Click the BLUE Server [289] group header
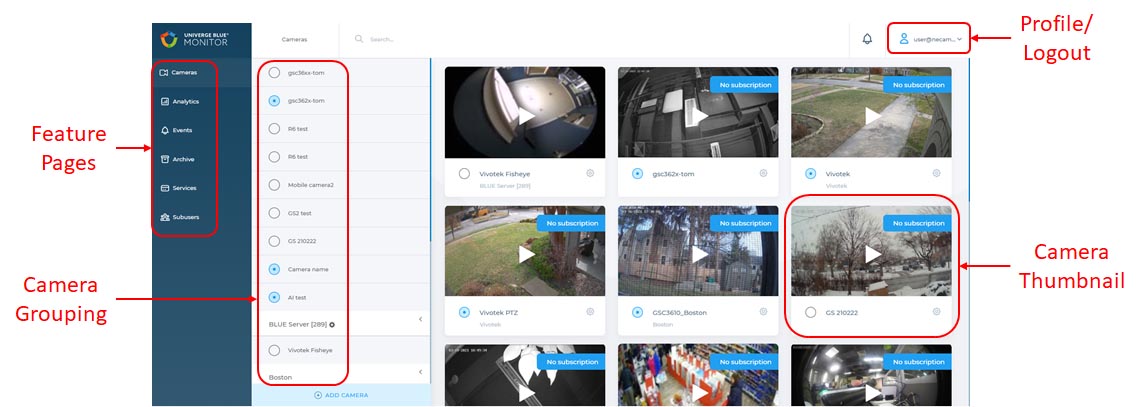 [341, 324]
